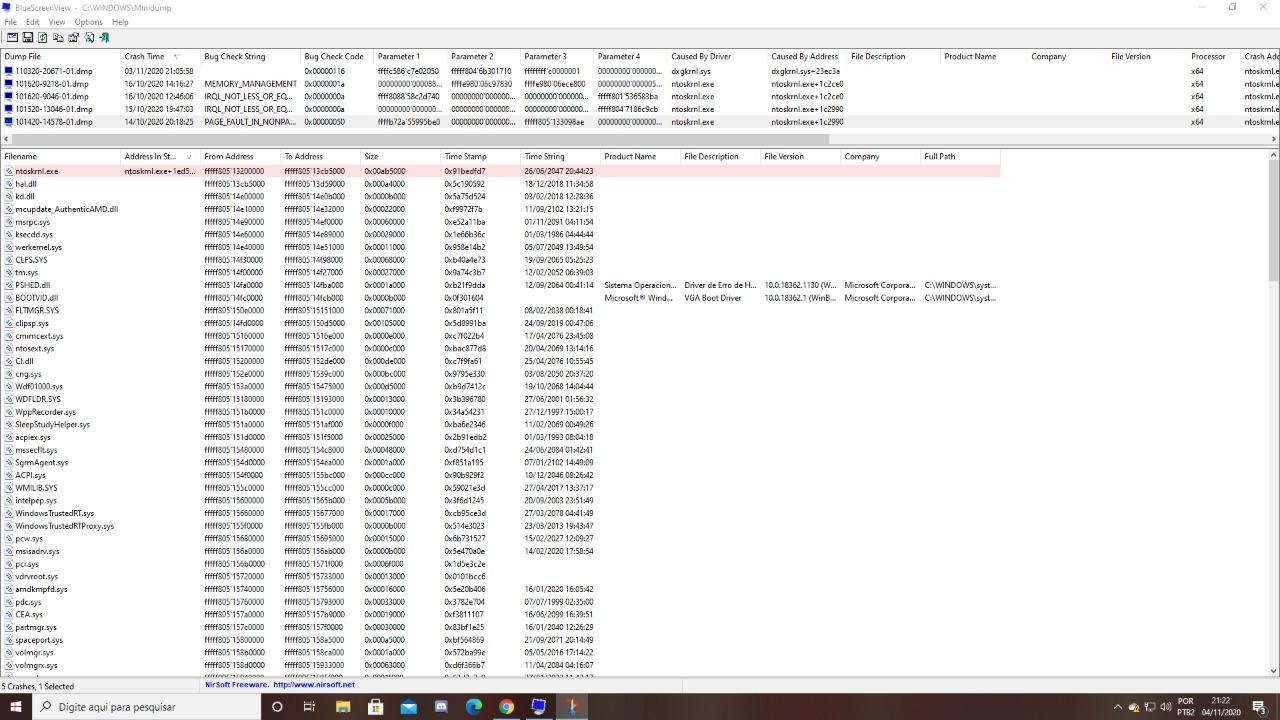Click the hal.dll driver row icon

tap(9, 184)
